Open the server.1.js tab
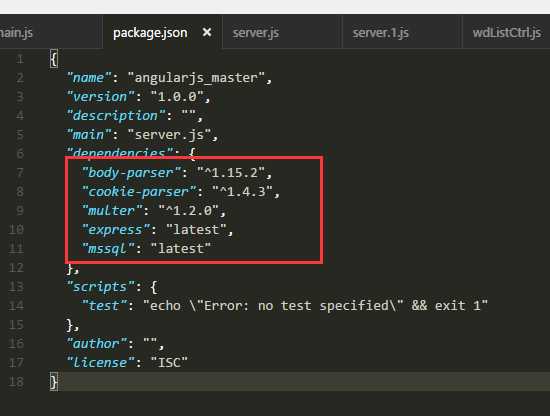Screen dimensions: 550x416 [x=381, y=33]
